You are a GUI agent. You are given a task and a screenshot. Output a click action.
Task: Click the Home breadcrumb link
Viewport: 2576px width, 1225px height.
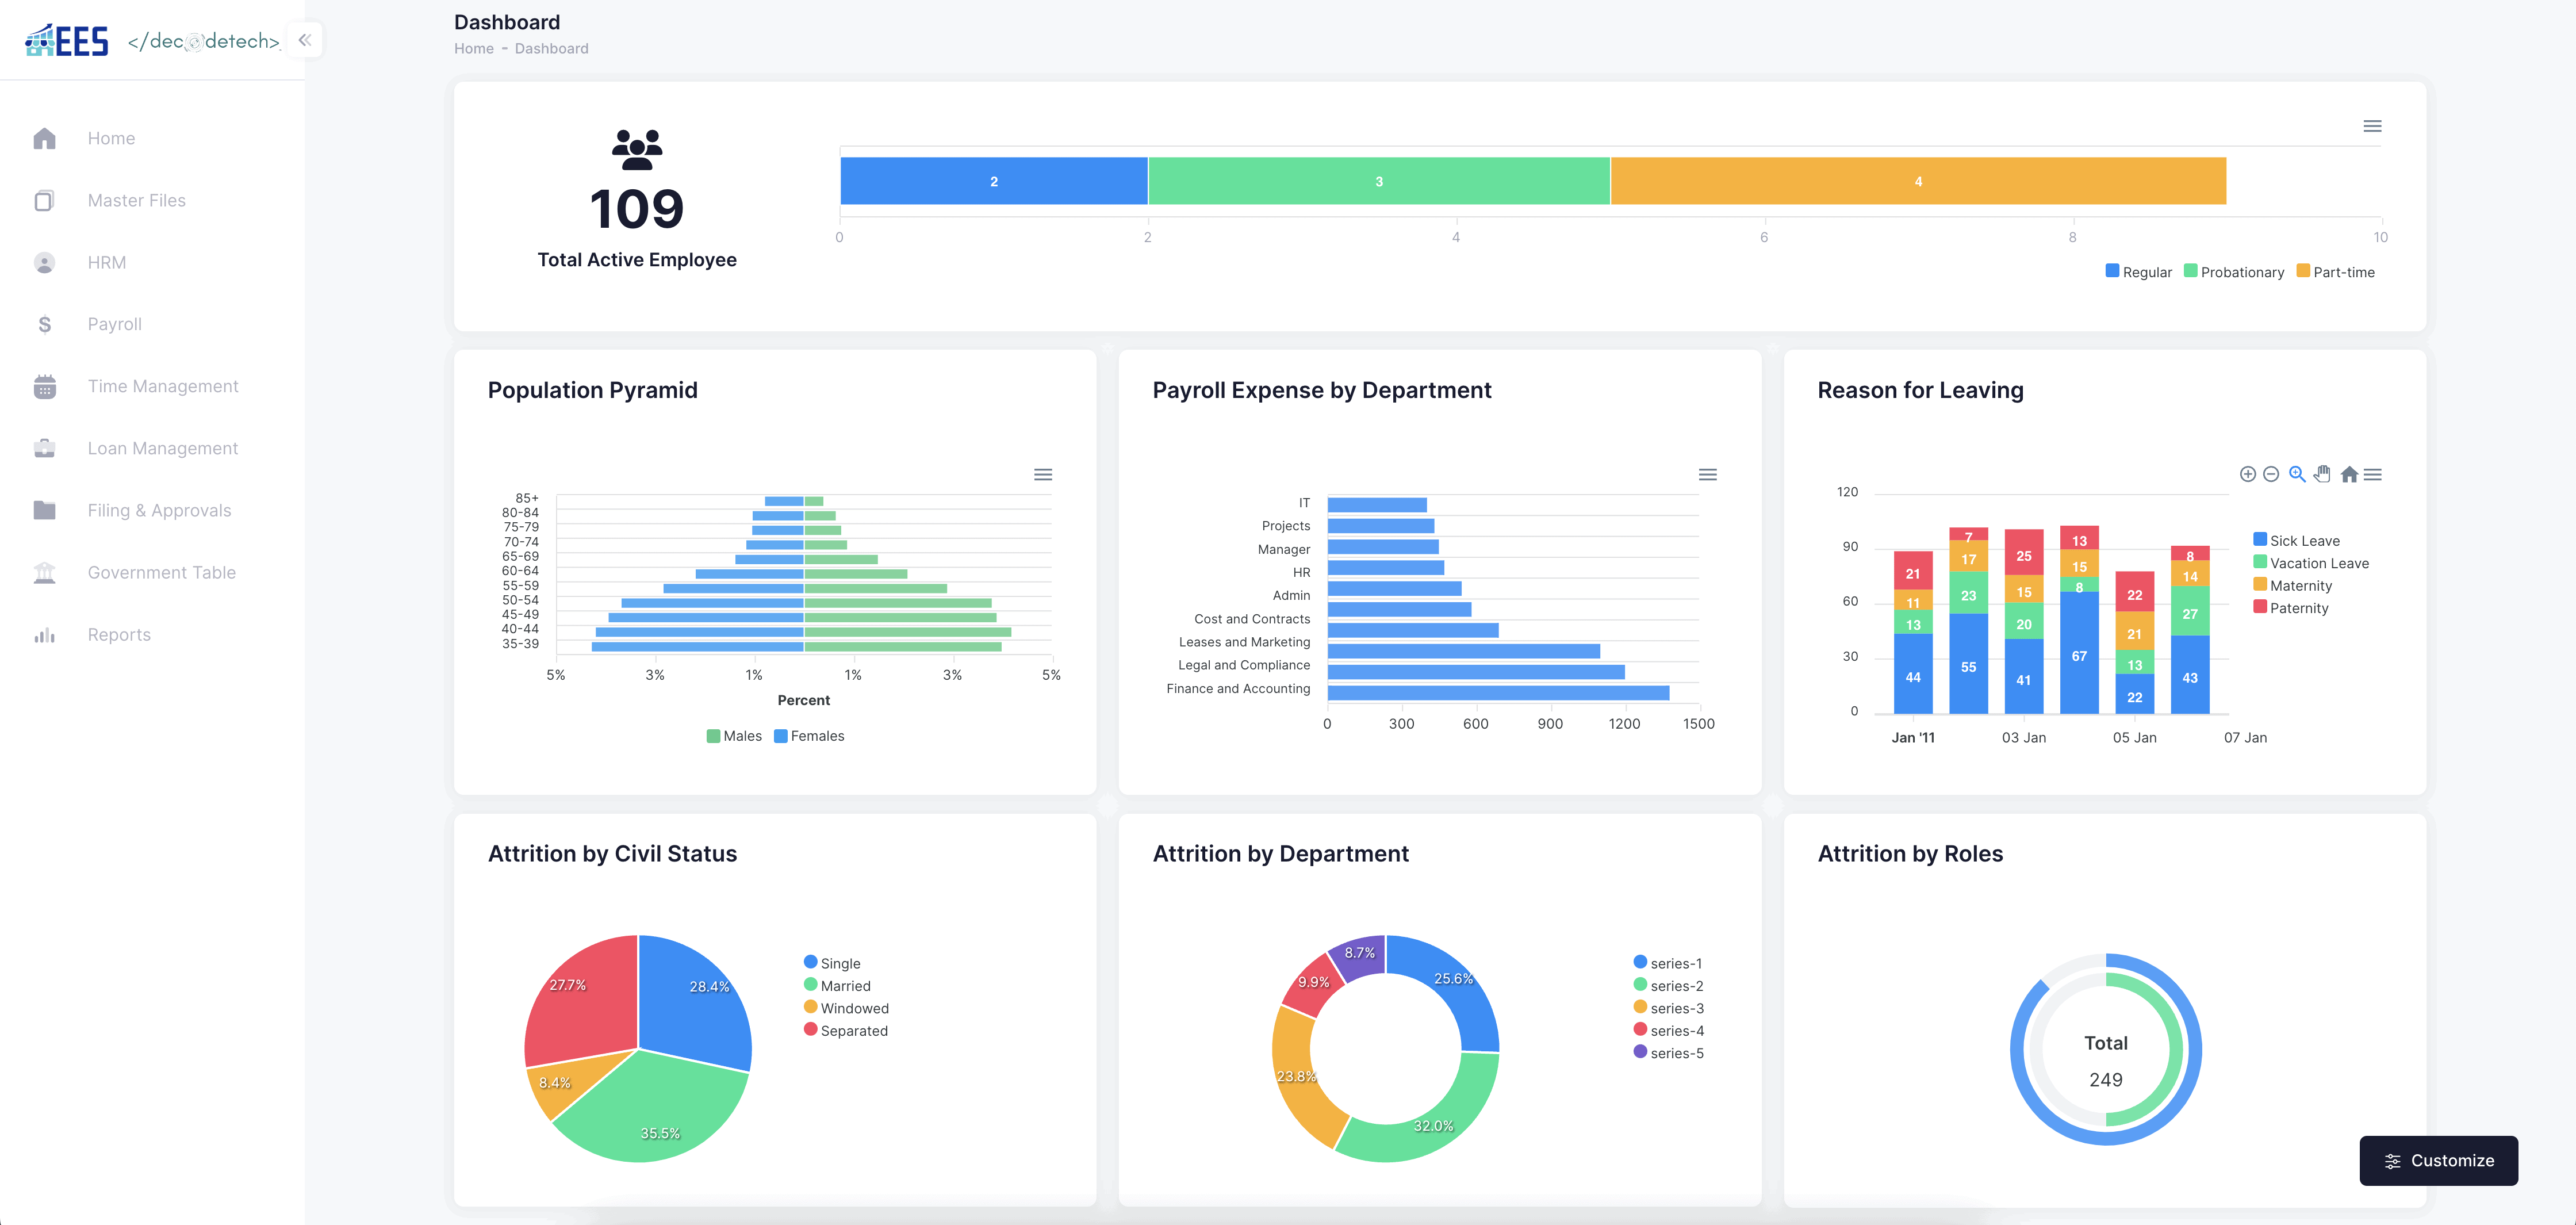[x=472, y=48]
